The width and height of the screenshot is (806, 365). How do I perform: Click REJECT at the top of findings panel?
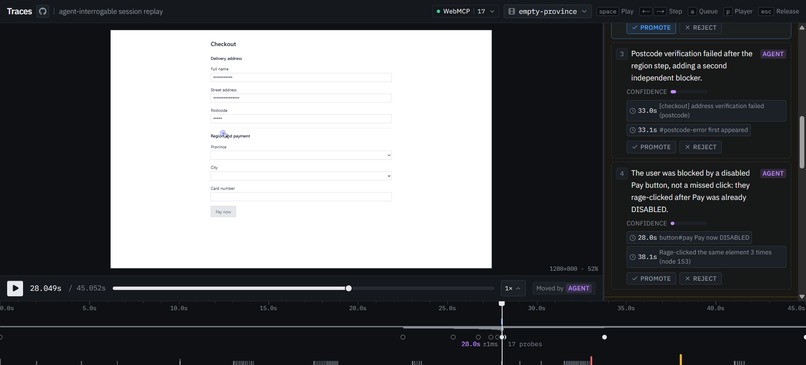point(700,28)
